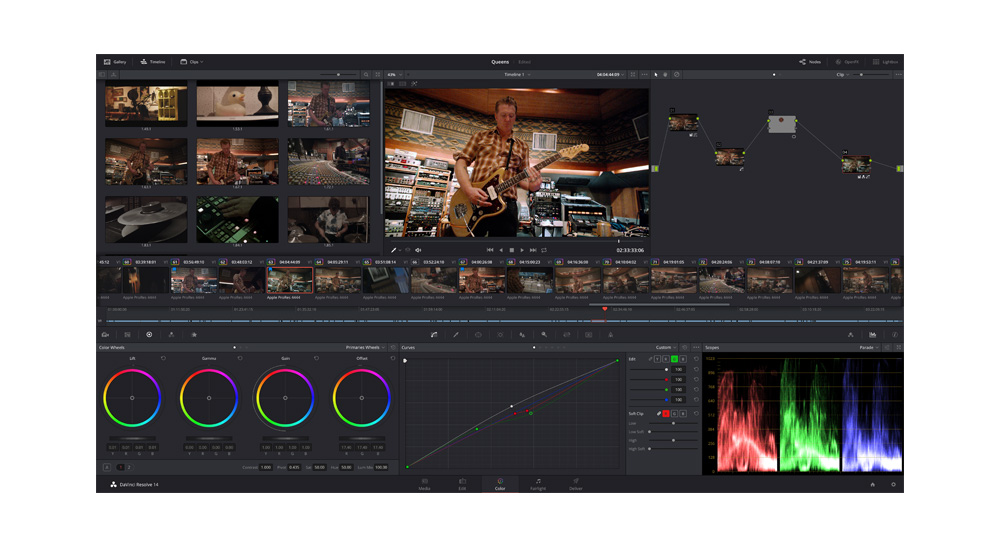
Task: Toggle the Nodes panel display
Action: [810, 62]
